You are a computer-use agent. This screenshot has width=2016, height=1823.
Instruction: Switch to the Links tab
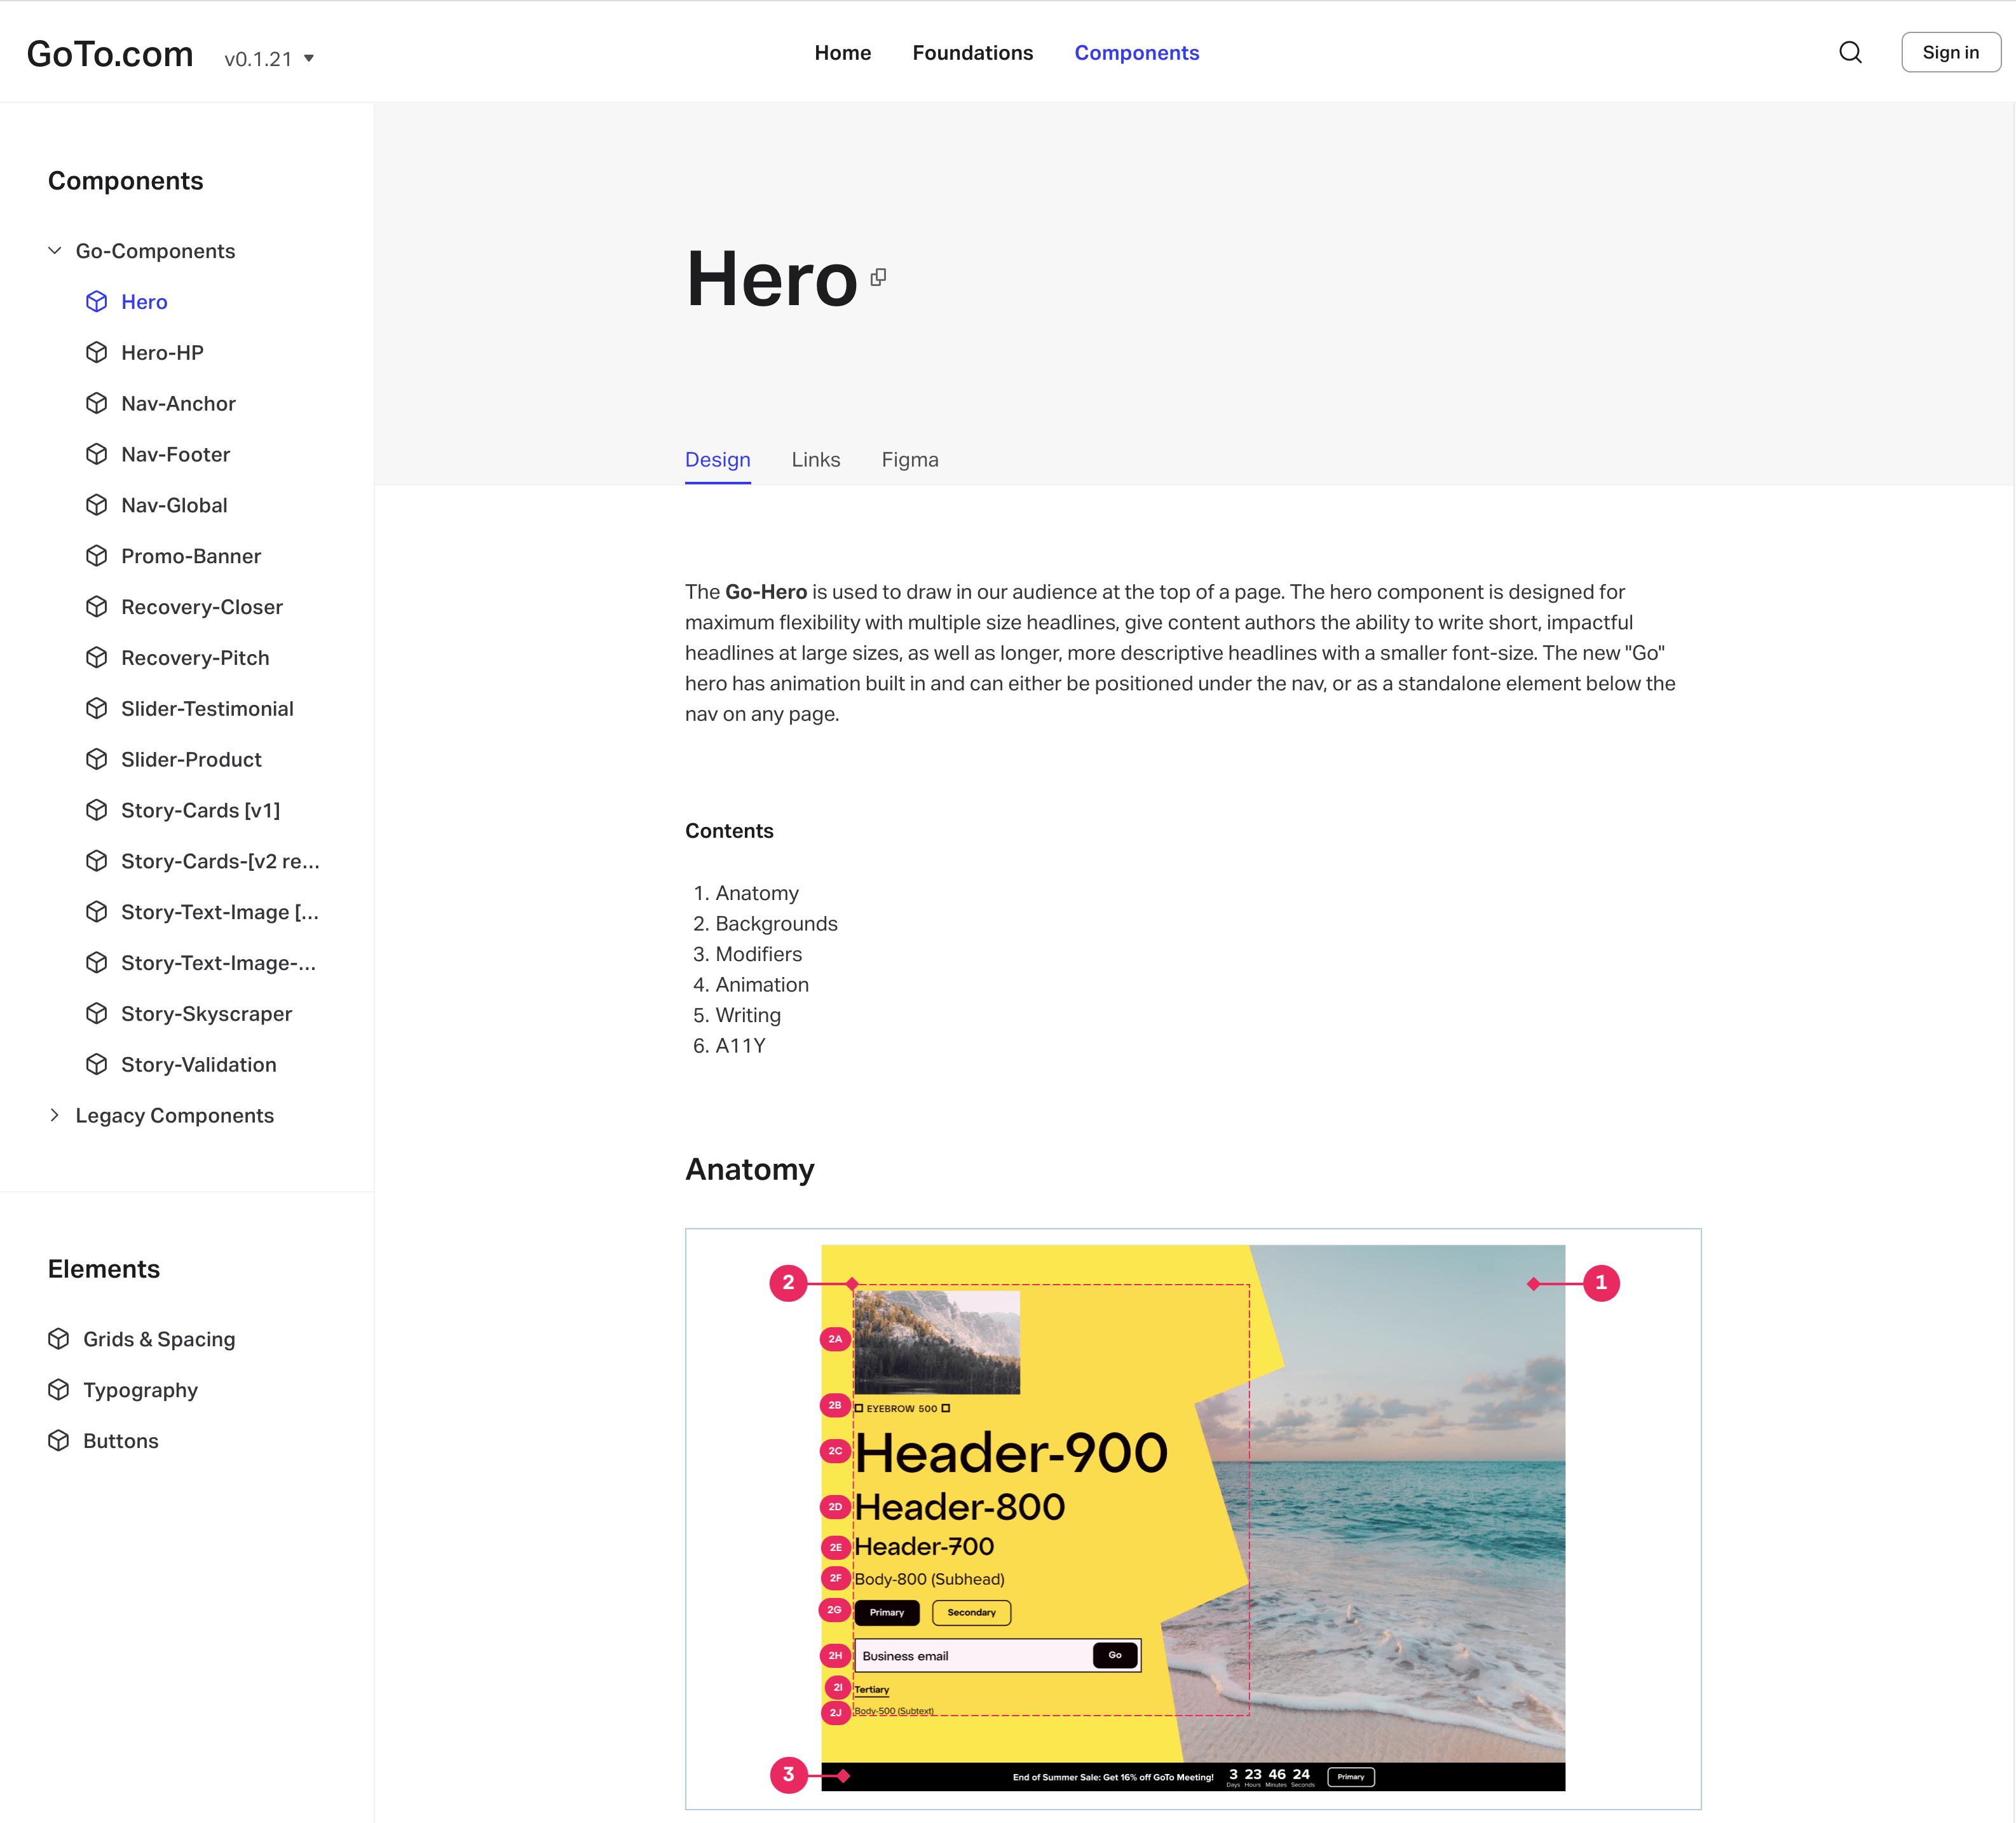click(x=815, y=460)
